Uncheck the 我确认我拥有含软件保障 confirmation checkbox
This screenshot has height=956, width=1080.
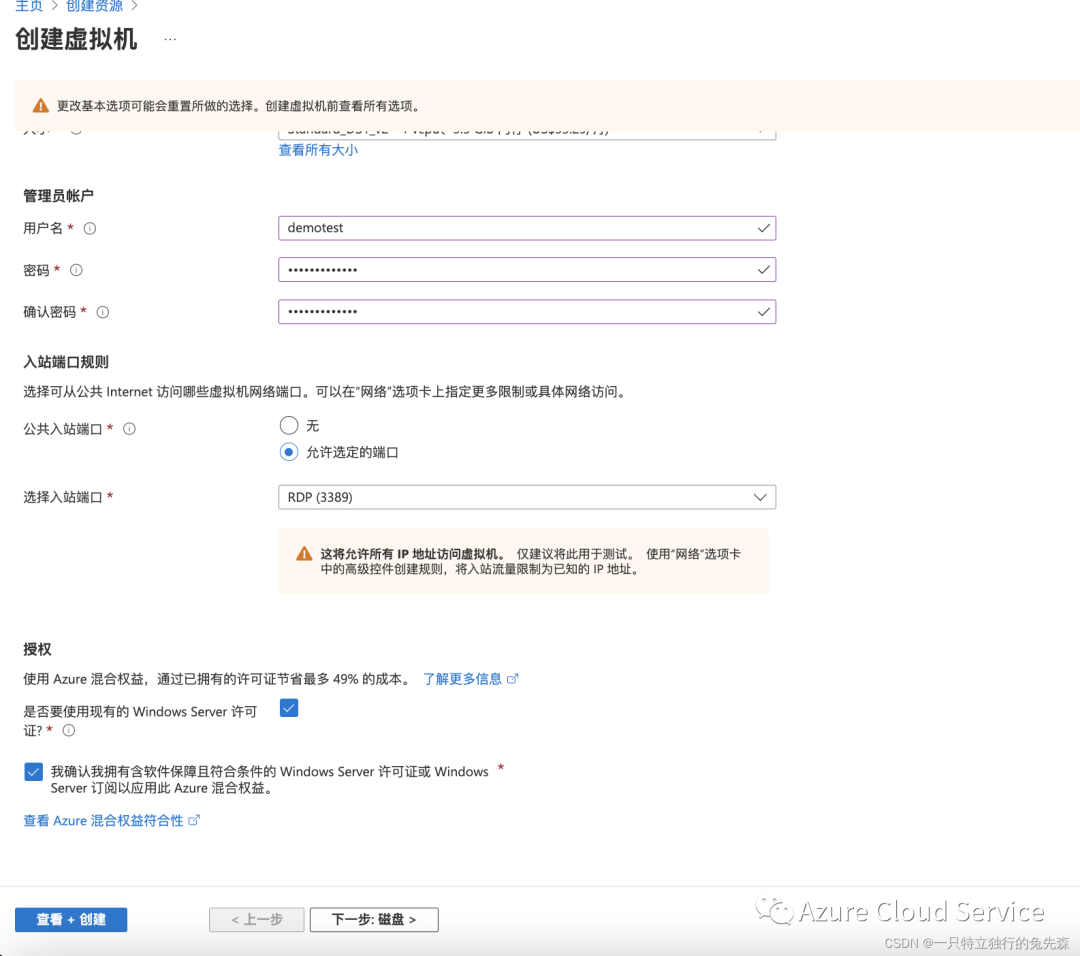tap(33, 771)
